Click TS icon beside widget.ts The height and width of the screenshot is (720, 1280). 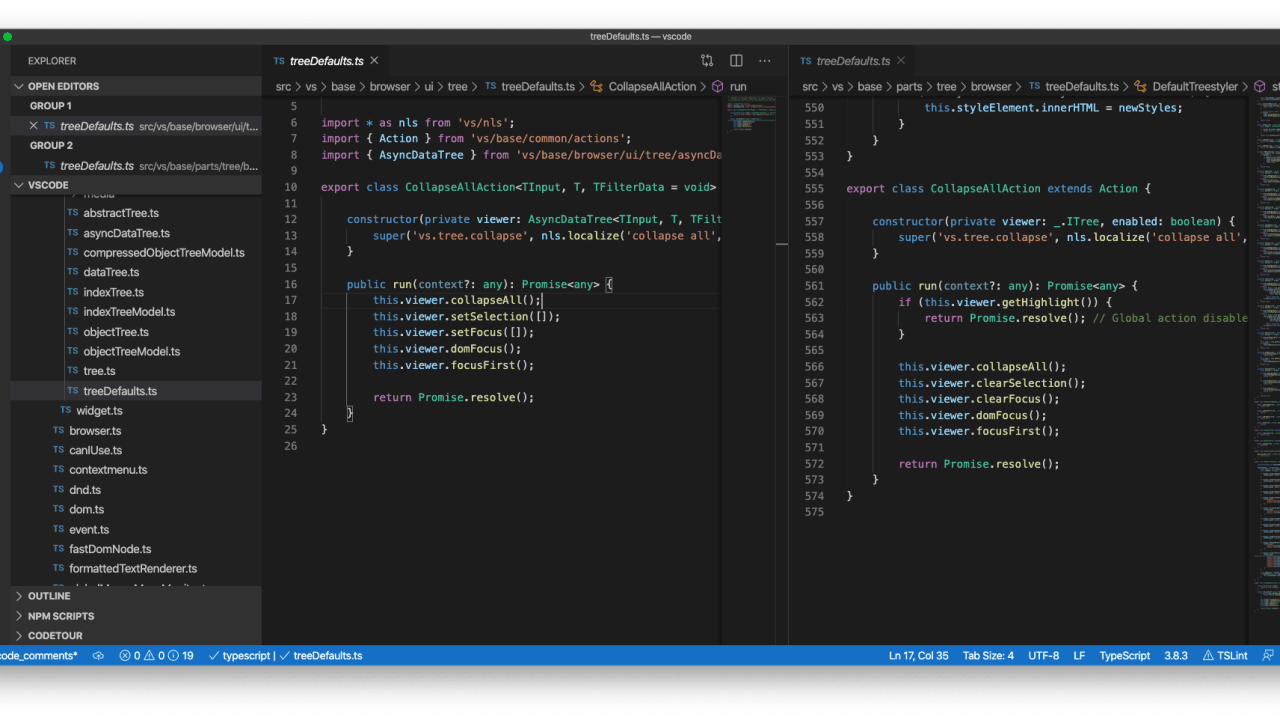click(x=66, y=411)
